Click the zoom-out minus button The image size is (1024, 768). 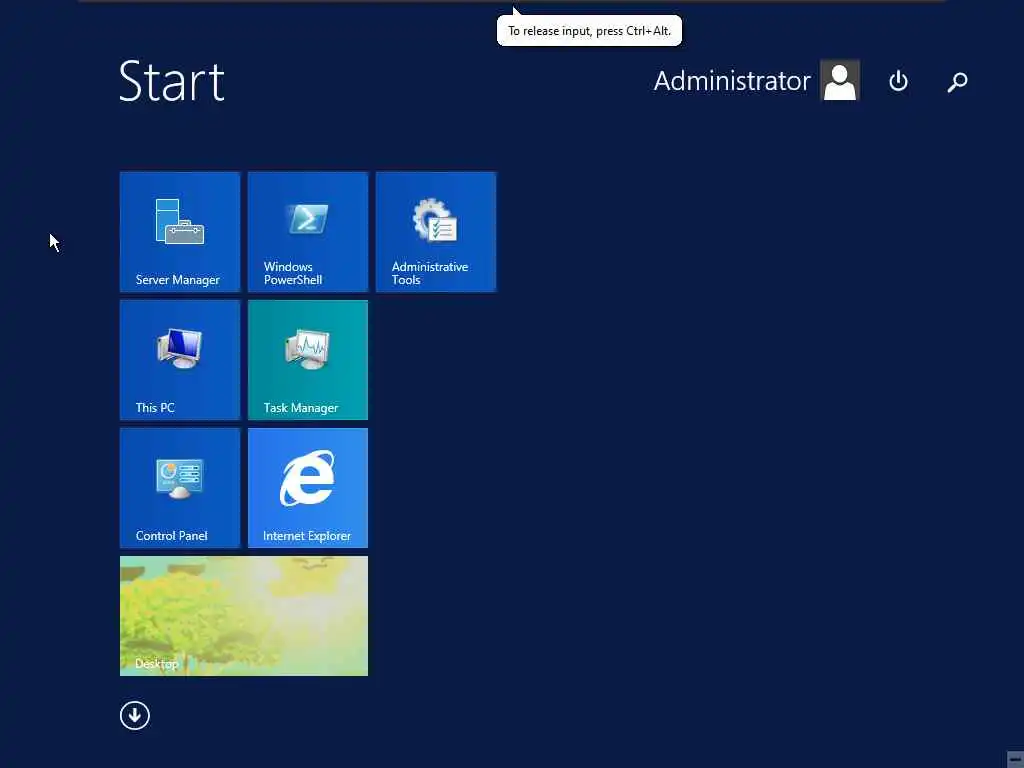[x=1015, y=760]
